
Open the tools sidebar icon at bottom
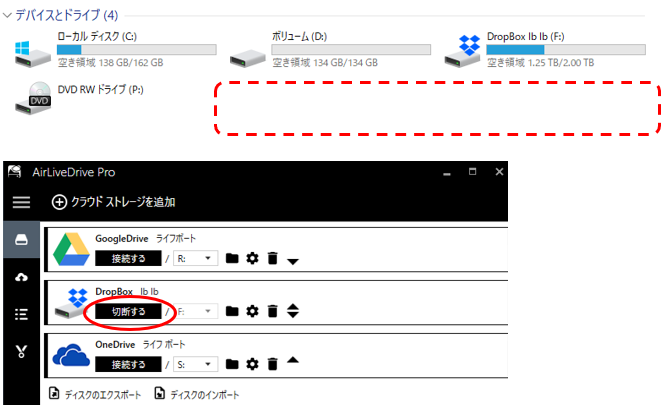point(21,351)
